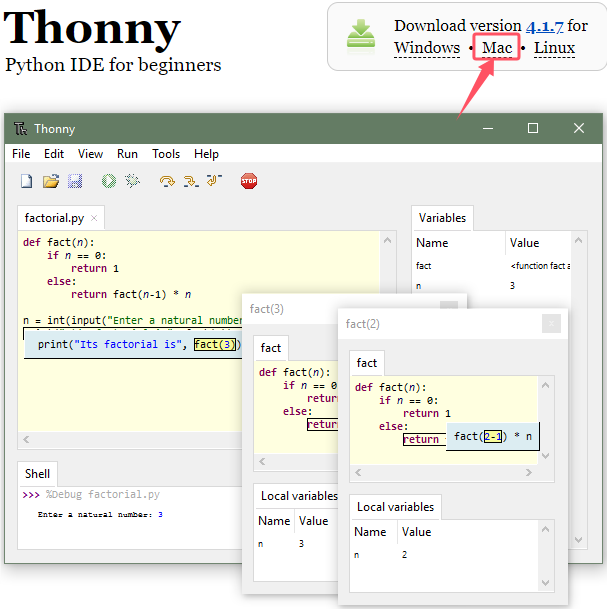607x609 pixels.
Task: Click fact(2) local variables scroll down arrow
Action: point(545,583)
